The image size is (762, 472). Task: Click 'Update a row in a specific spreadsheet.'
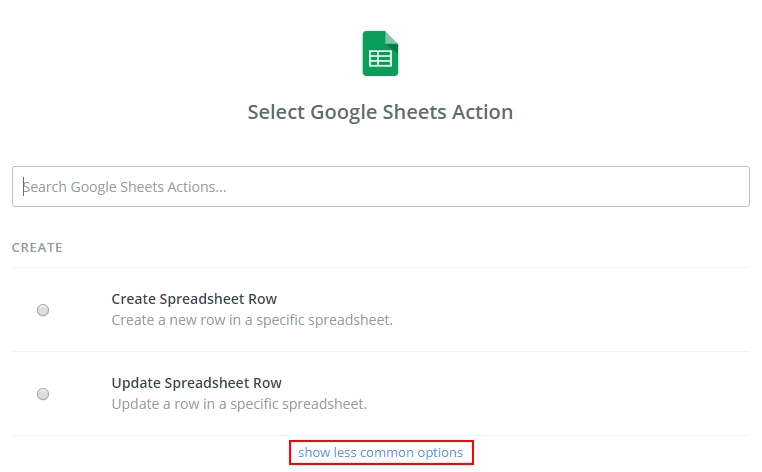point(239,404)
